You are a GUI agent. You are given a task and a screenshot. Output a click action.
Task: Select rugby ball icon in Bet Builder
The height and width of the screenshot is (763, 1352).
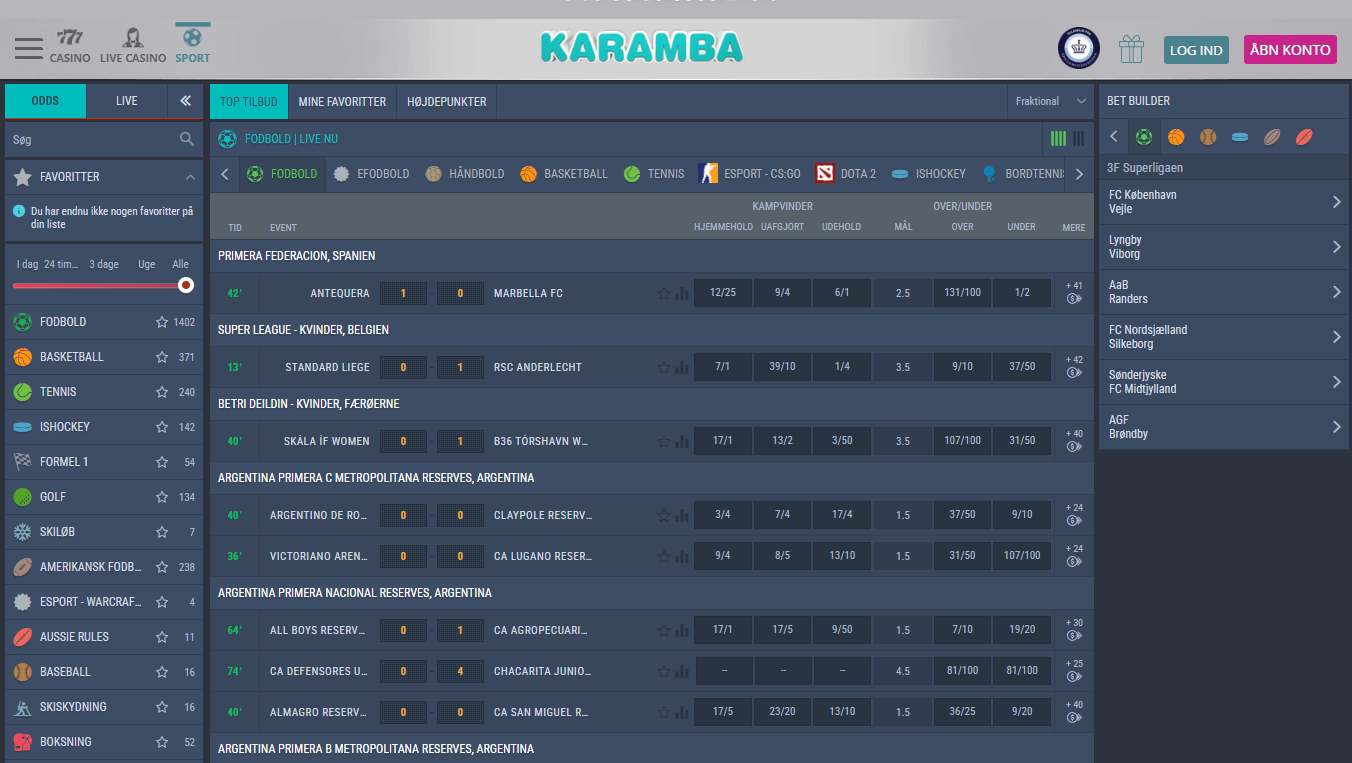point(1304,137)
